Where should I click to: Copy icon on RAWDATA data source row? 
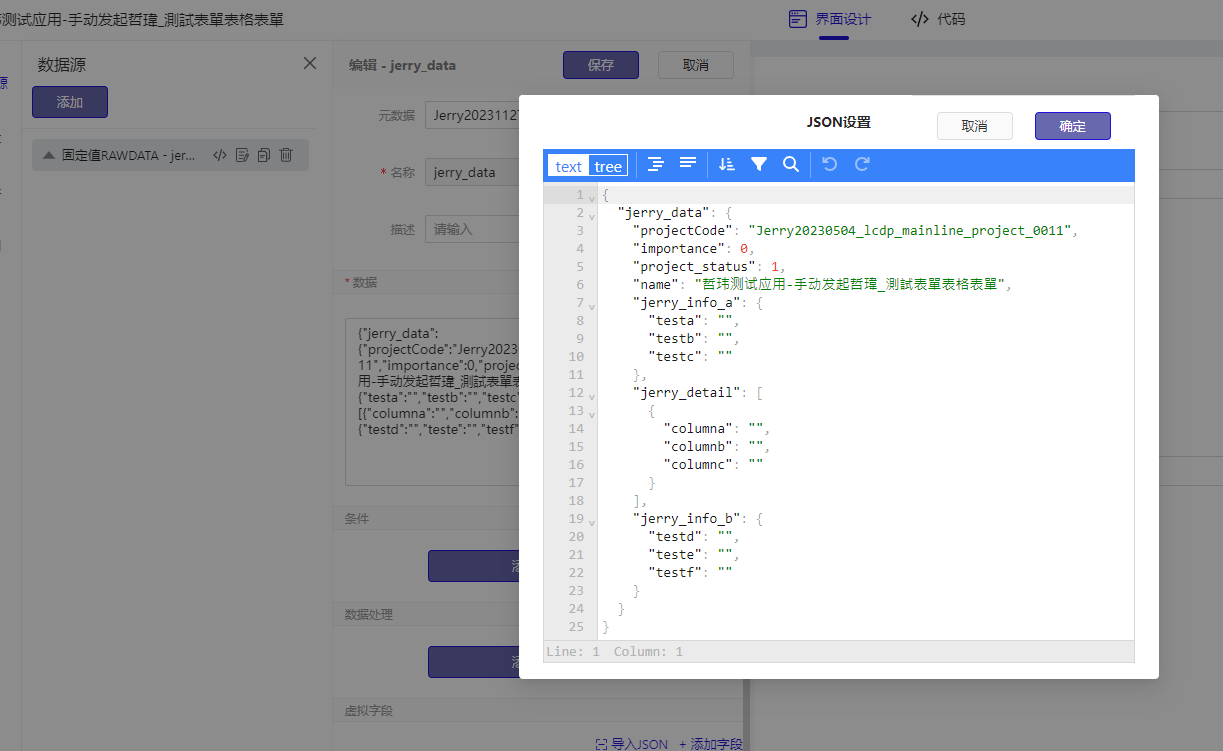click(264, 155)
